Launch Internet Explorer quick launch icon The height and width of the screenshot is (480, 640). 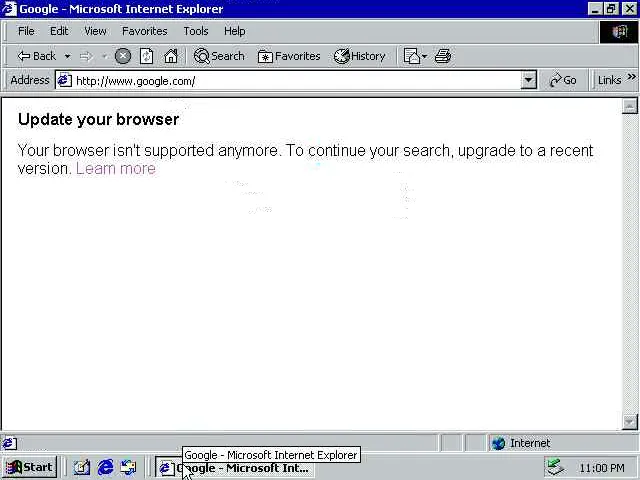[105, 467]
